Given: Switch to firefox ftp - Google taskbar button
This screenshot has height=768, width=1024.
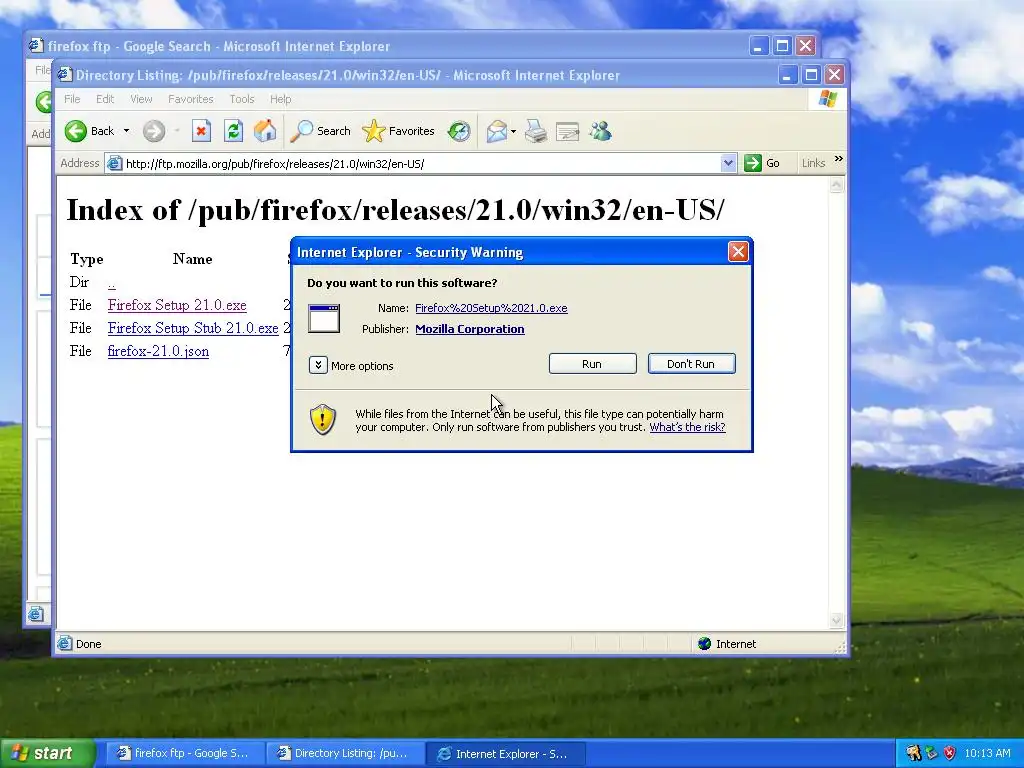Looking at the screenshot, I should (185, 753).
